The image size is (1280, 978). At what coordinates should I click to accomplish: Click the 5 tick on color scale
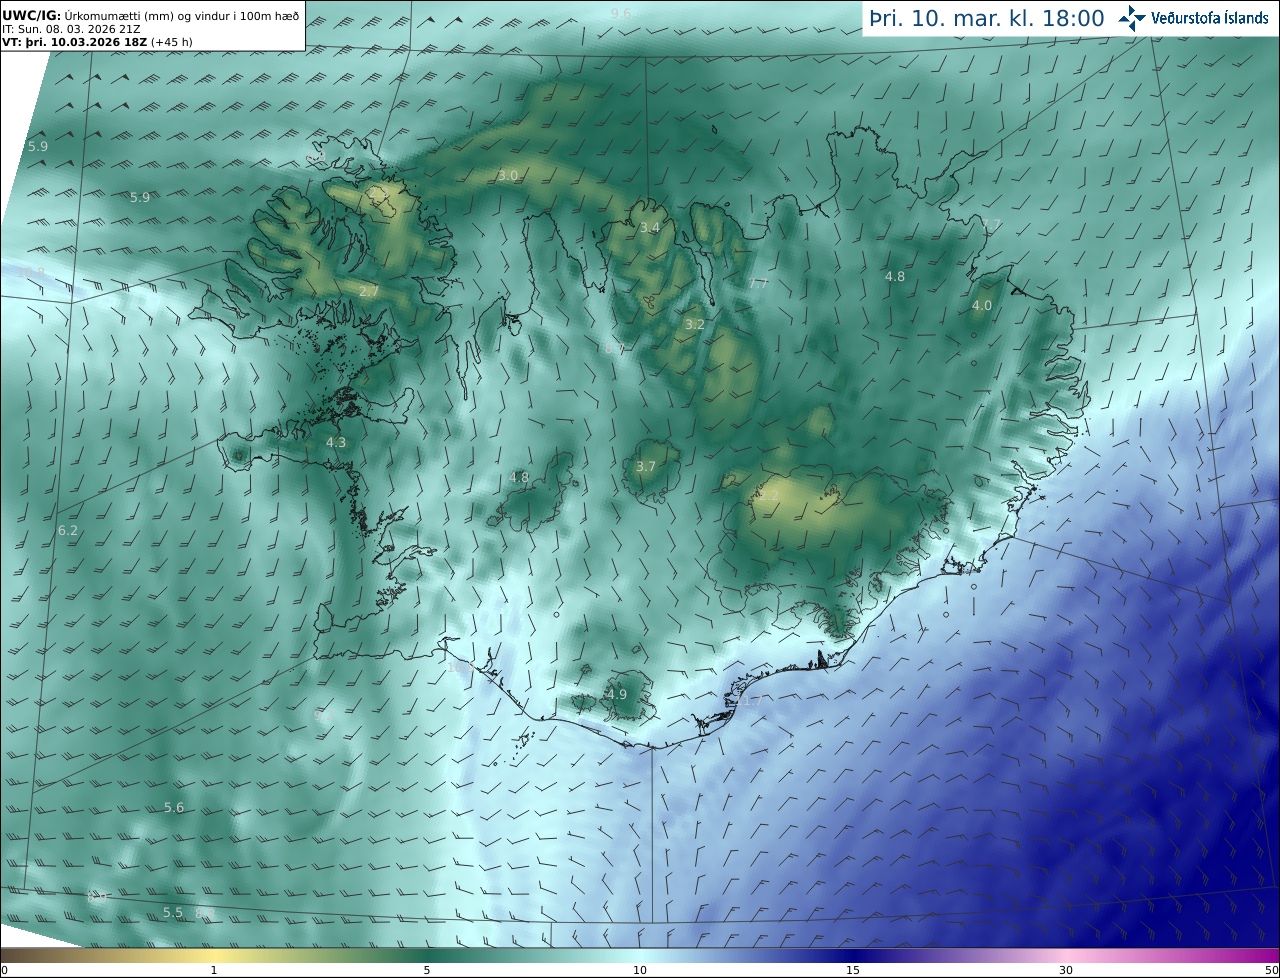(x=427, y=970)
